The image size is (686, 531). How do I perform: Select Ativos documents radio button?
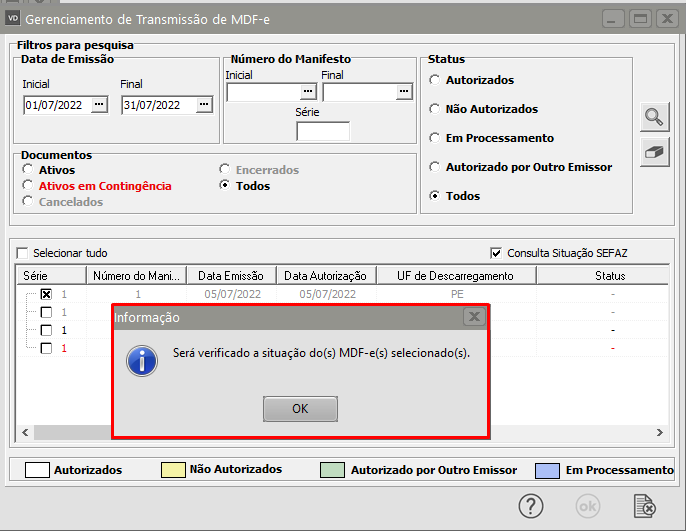point(28,169)
